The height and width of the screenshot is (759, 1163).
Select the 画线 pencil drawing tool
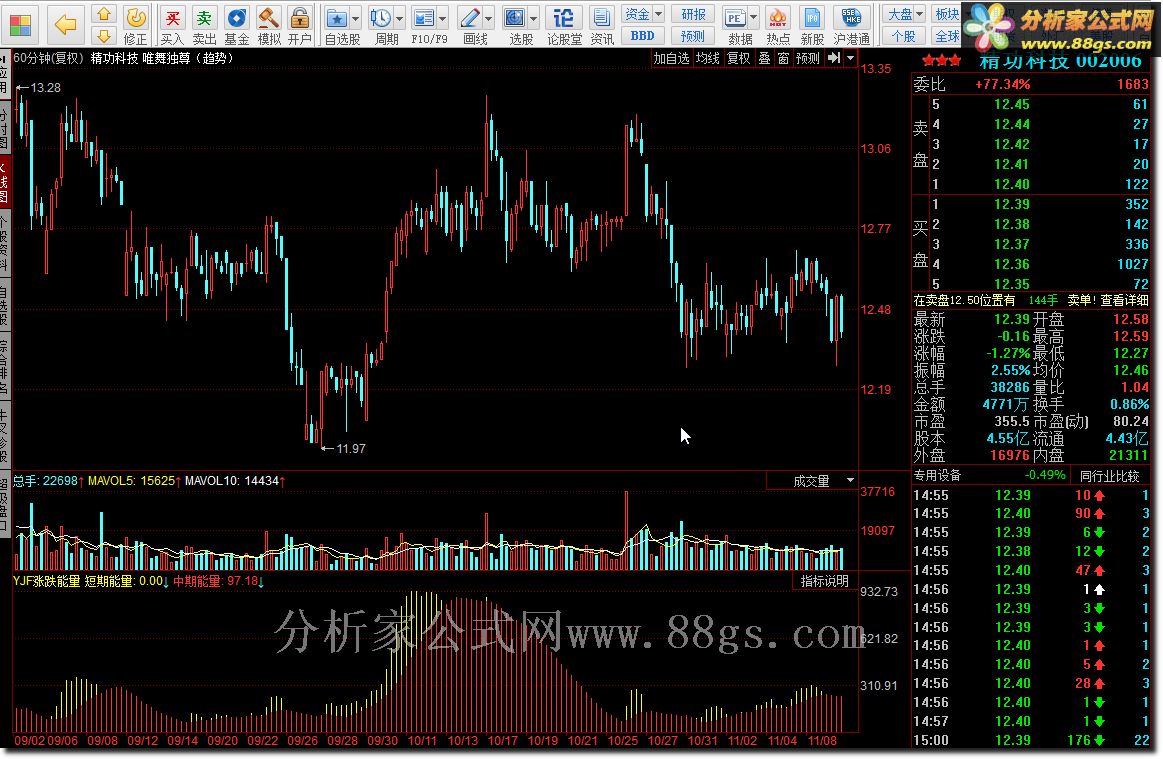point(469,18)
